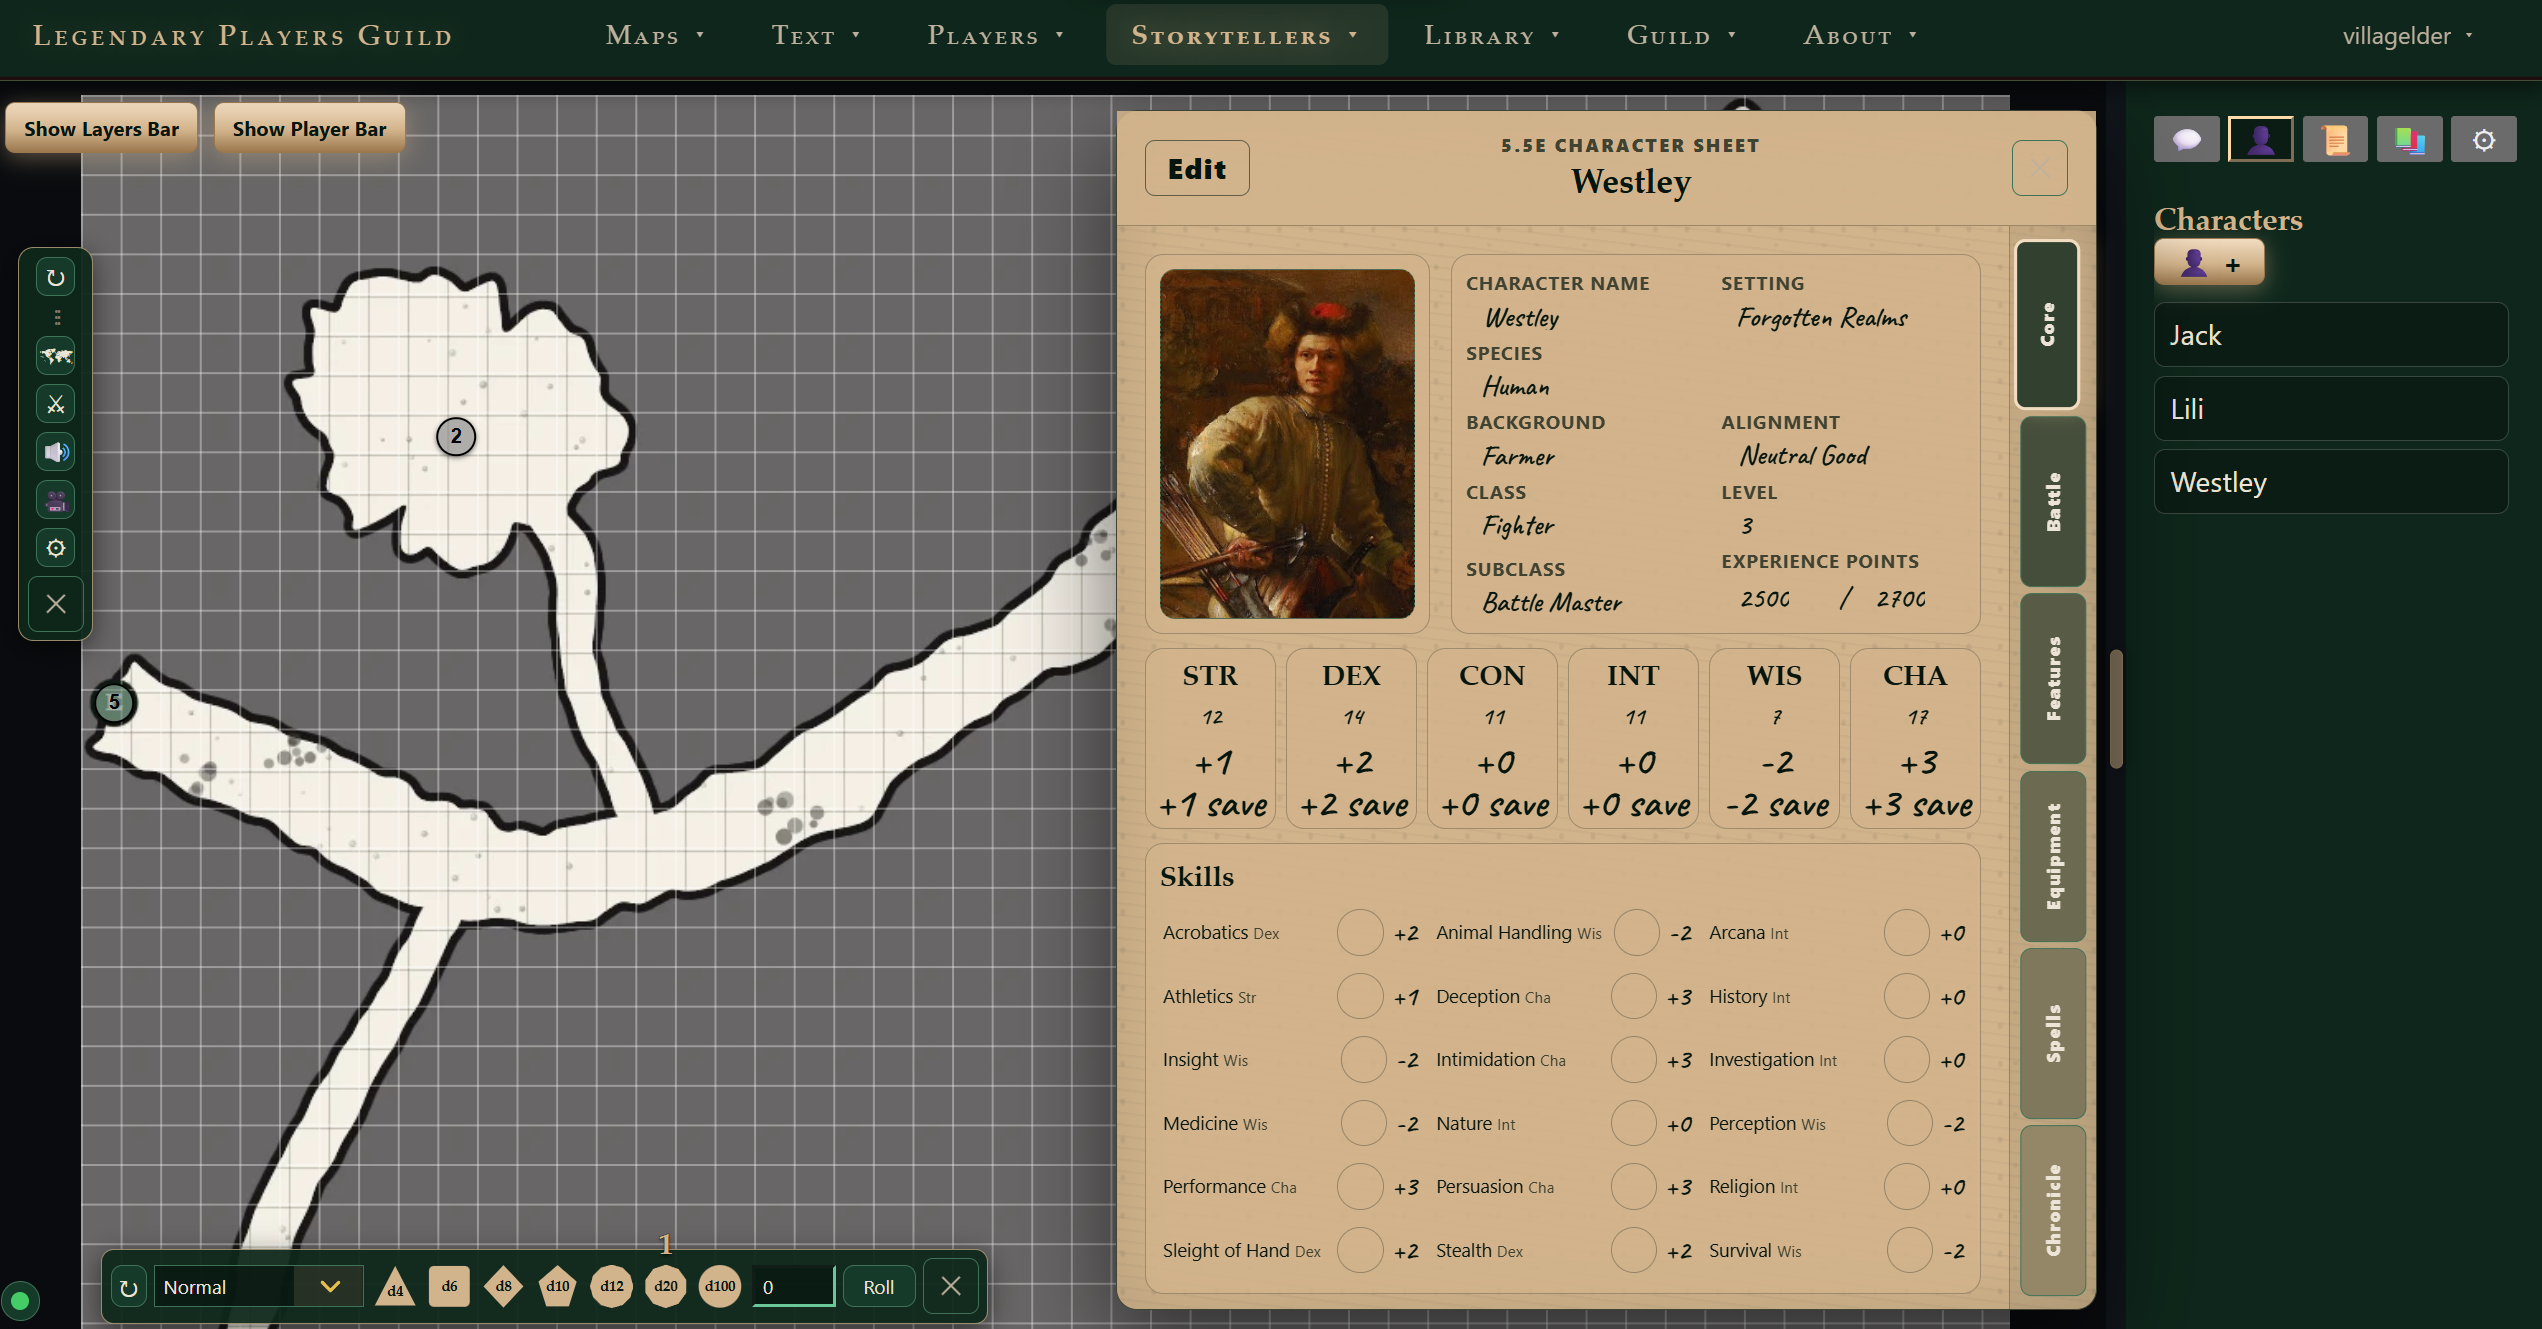Click Show Layers Bar button

pos(101,128)
